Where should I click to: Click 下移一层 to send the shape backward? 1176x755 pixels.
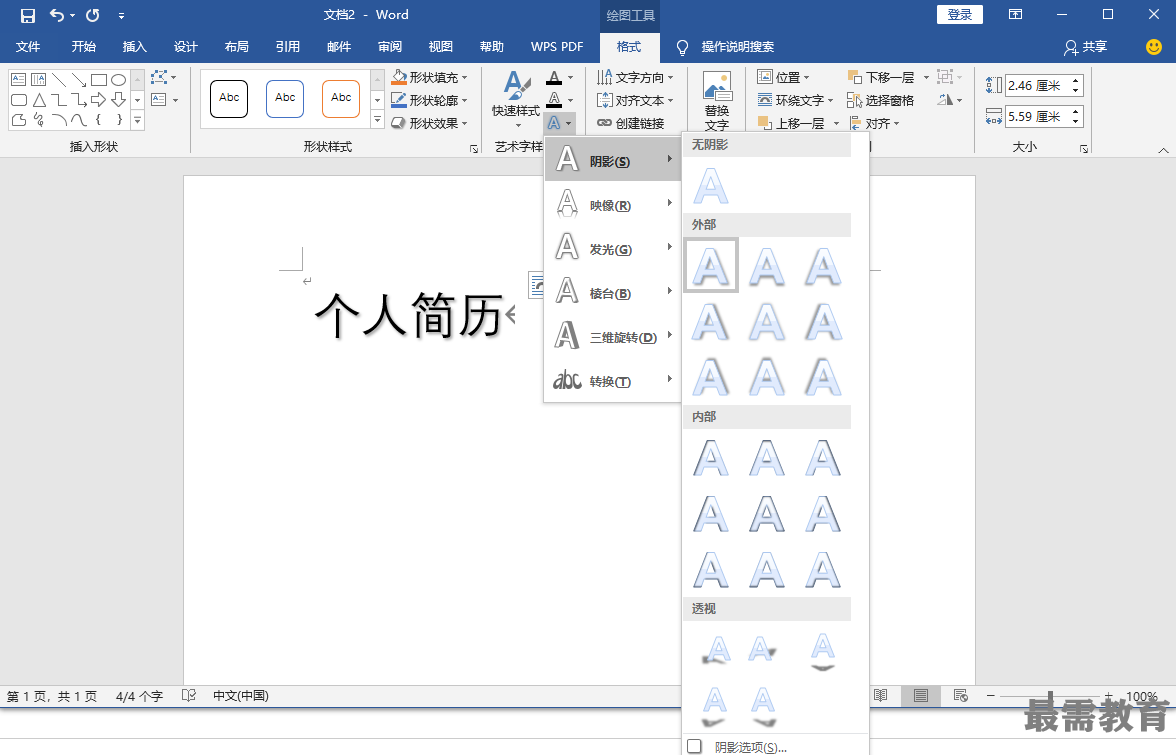point(880,77)
